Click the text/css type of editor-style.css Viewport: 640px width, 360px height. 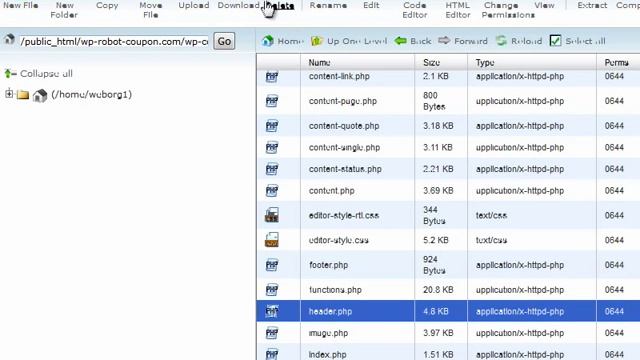pyautogui.click(x=491, y=240)
